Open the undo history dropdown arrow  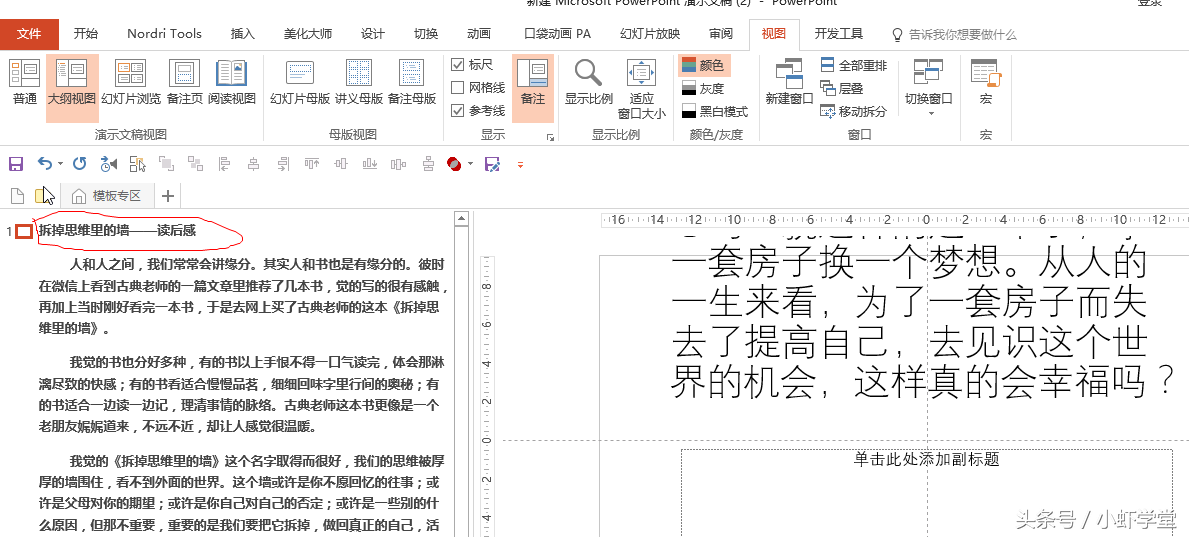pyautogui.click(x=60, y=163)
